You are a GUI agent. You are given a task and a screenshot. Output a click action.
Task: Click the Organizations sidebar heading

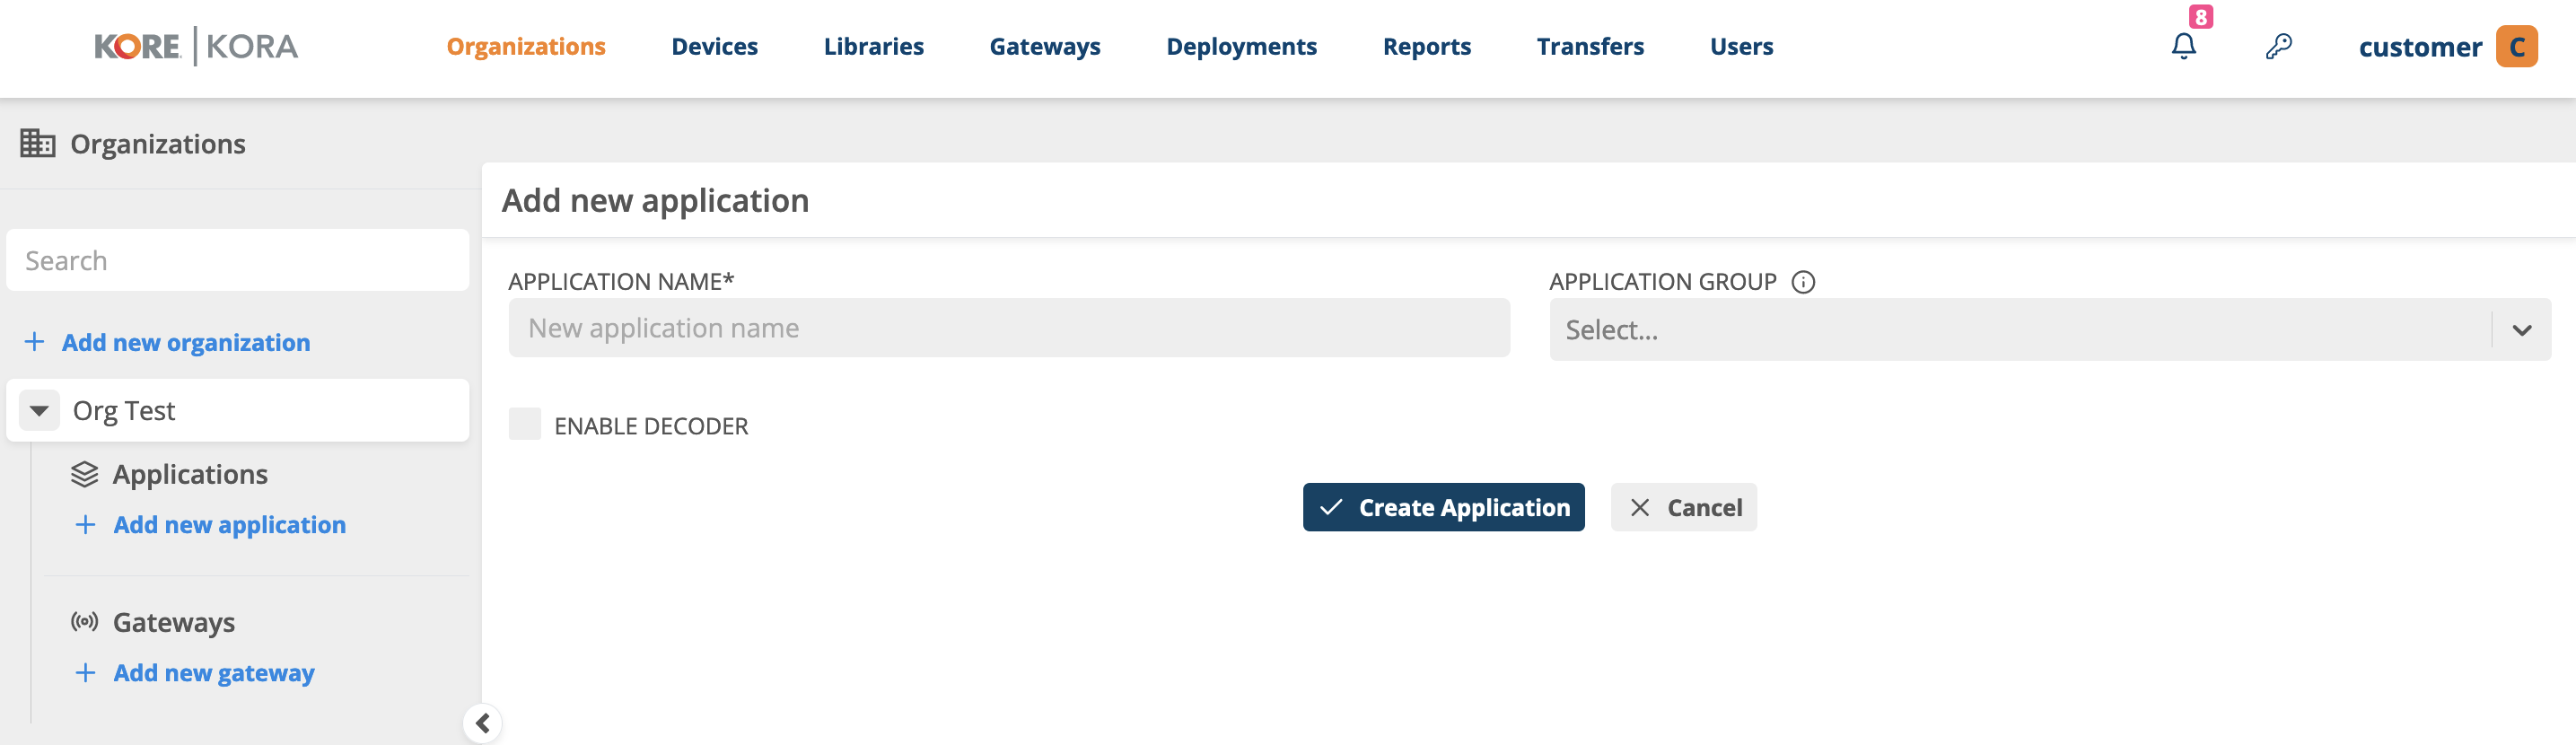[158, 144]
